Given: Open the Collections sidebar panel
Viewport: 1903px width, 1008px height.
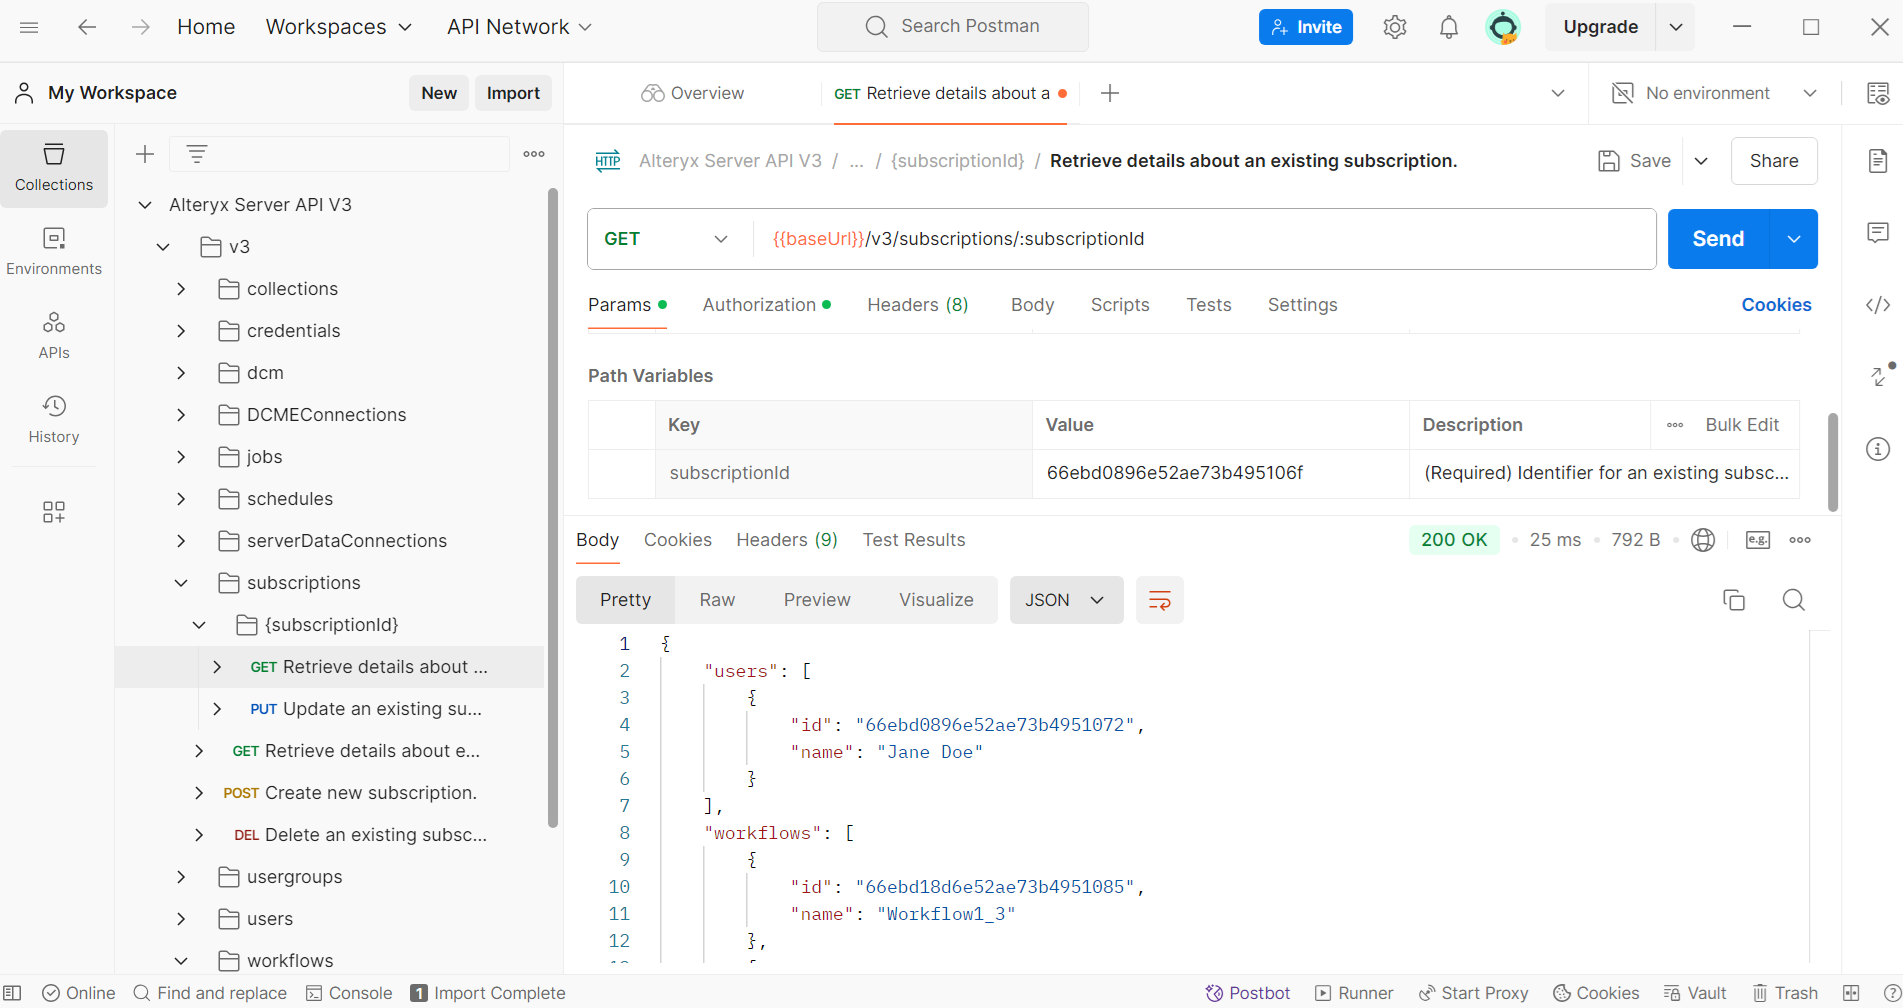Looking at the screenshot, I should coord(54,168).
